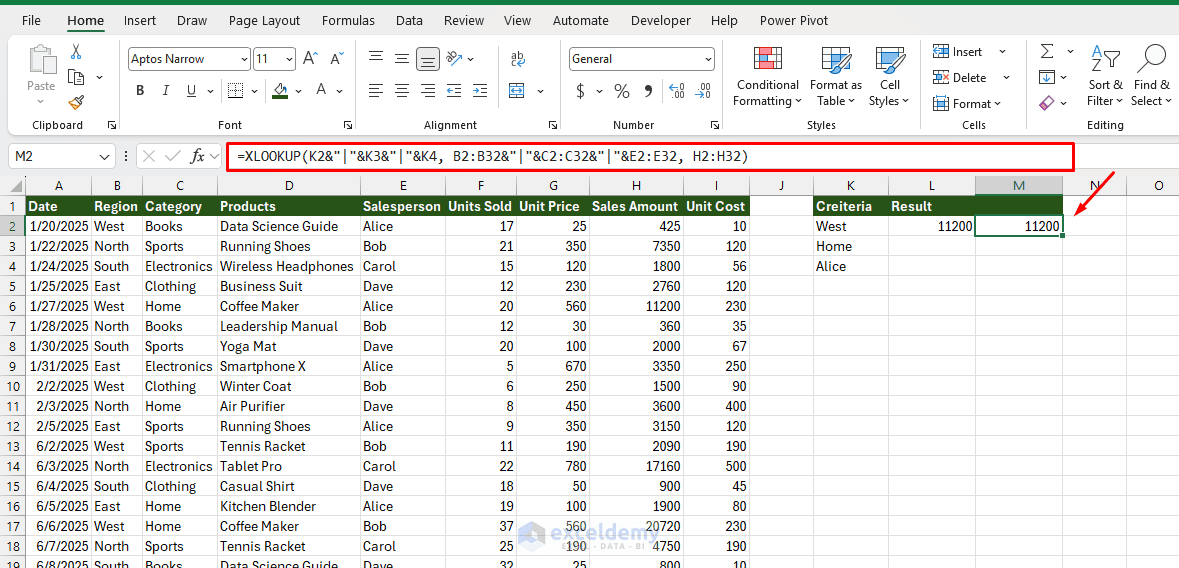Viewport: 1179px width, 568px height.
Task: Click the Font Color A icon
Action: pos(321,90)
